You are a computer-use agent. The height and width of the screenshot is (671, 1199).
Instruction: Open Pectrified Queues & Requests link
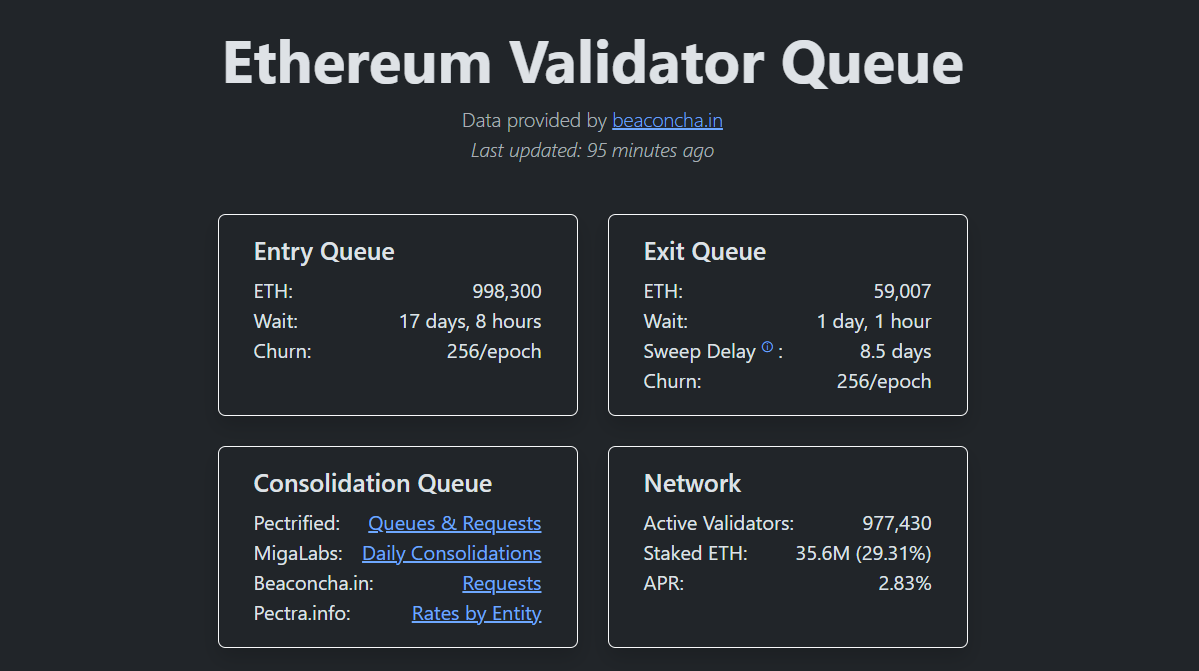tap(454, 523)
